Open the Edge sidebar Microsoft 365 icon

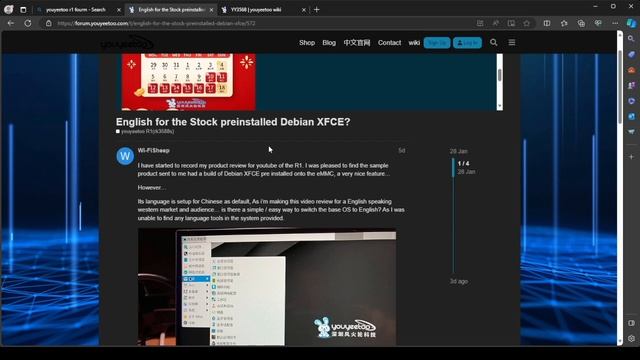631,101
